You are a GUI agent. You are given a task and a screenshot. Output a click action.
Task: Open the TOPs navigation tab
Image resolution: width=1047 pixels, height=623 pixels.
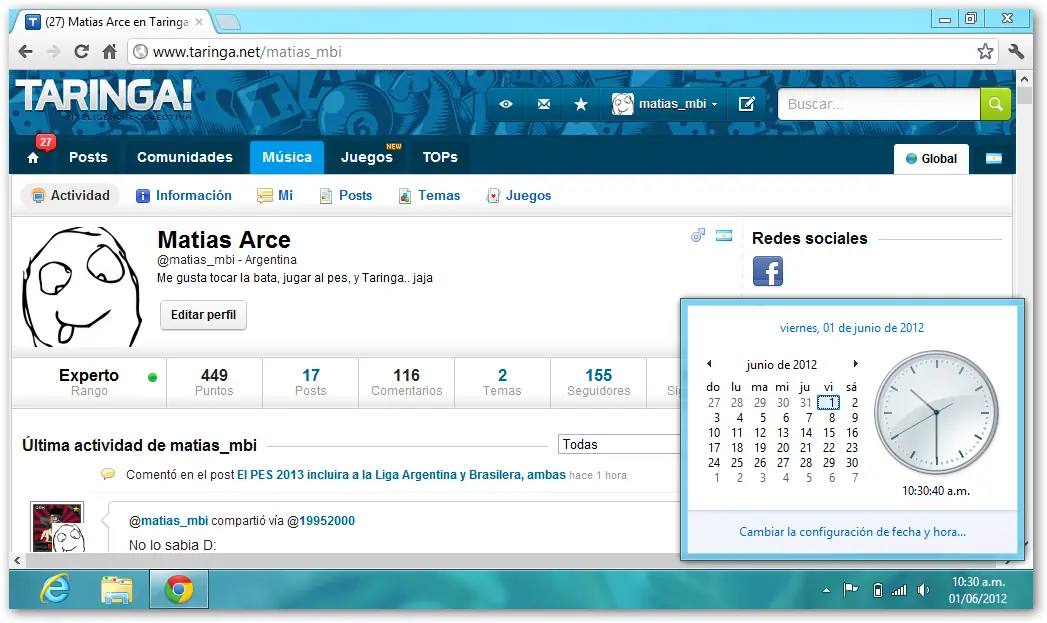click(x=440, y=158)
